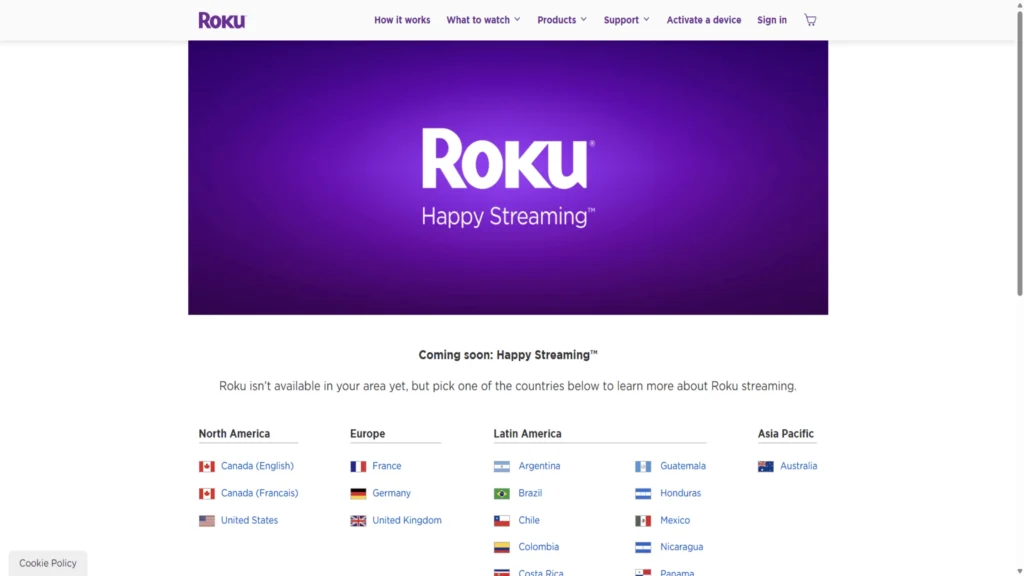The image size is (1024, 576).
Task: Click the Germany flag icon
Action: click(x=358, y=492)
